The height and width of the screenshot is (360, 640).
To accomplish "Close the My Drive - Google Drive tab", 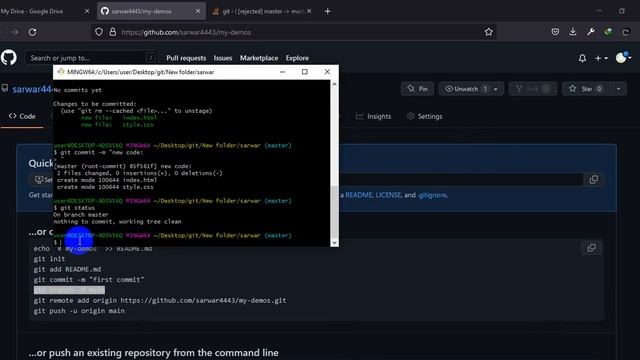I will click(x=87, y=11).
